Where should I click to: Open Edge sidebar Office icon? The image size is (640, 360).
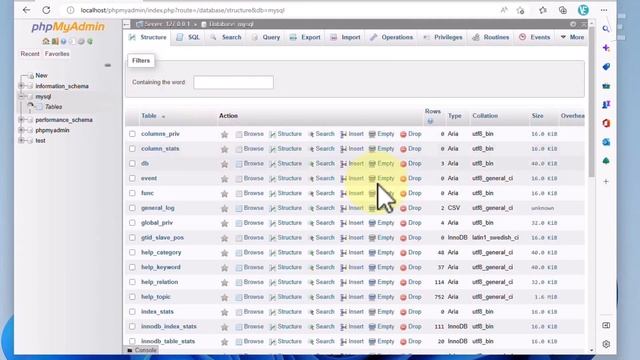[x=606, y=123]
